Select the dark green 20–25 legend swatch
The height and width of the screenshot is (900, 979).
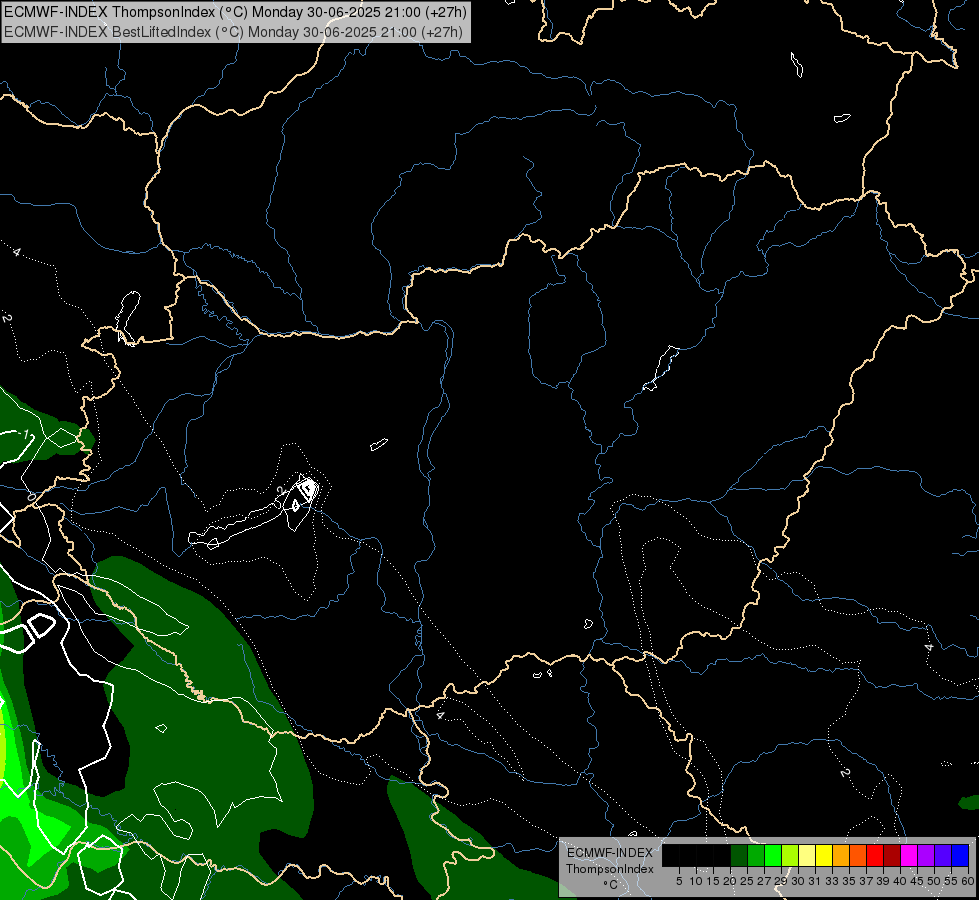point(739,855)
